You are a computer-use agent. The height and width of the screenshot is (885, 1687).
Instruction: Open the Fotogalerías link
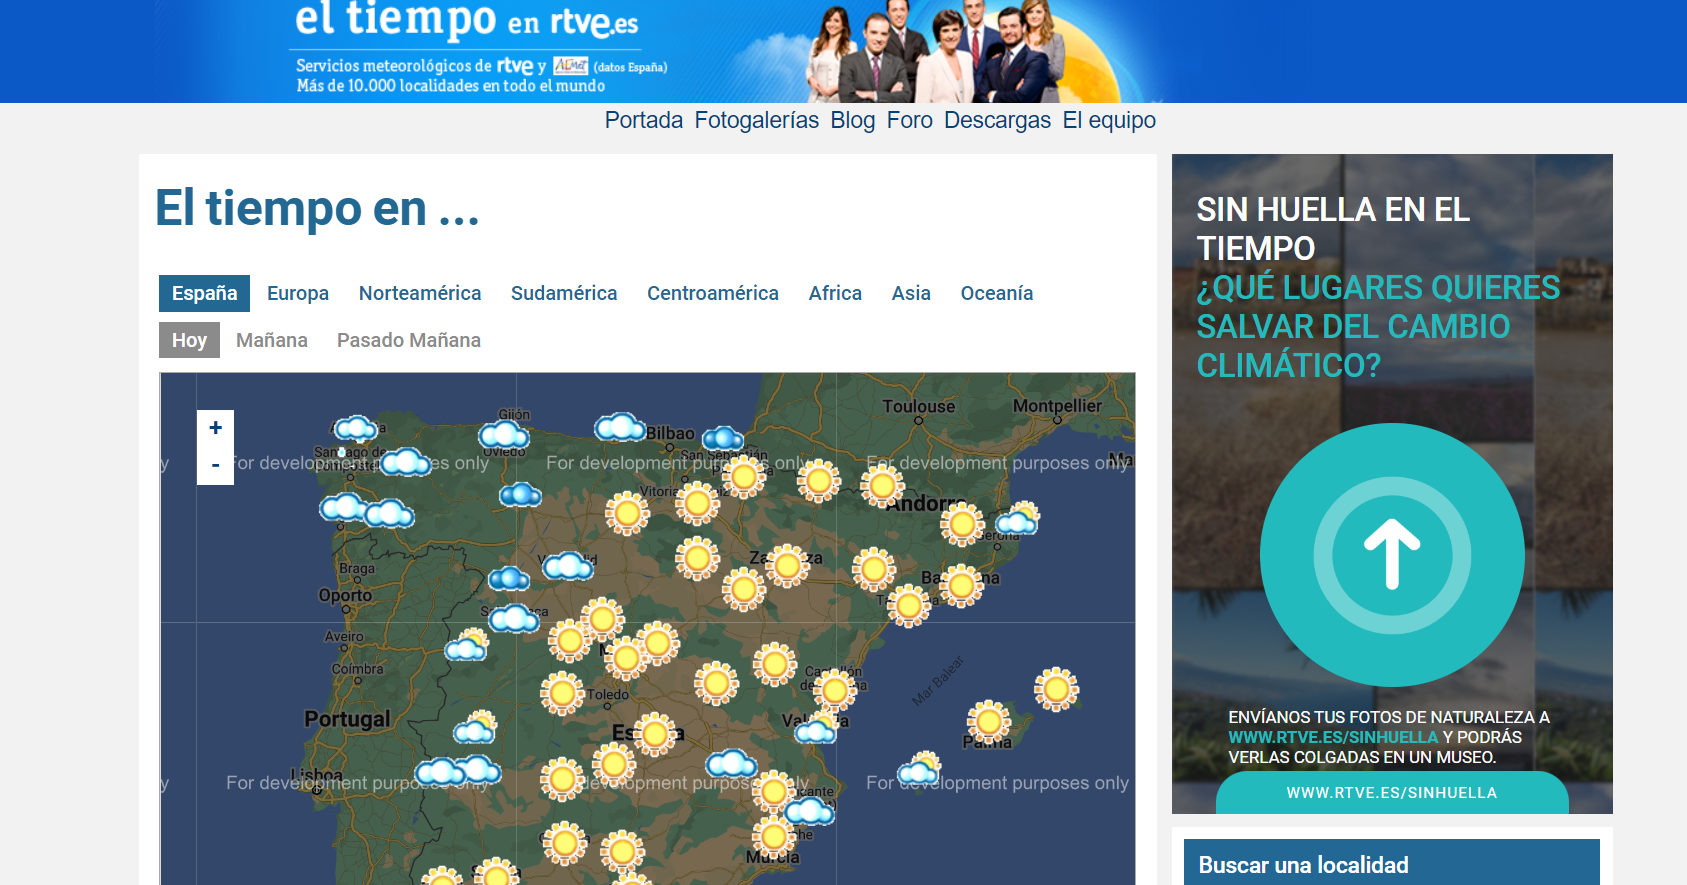[757, 120]
